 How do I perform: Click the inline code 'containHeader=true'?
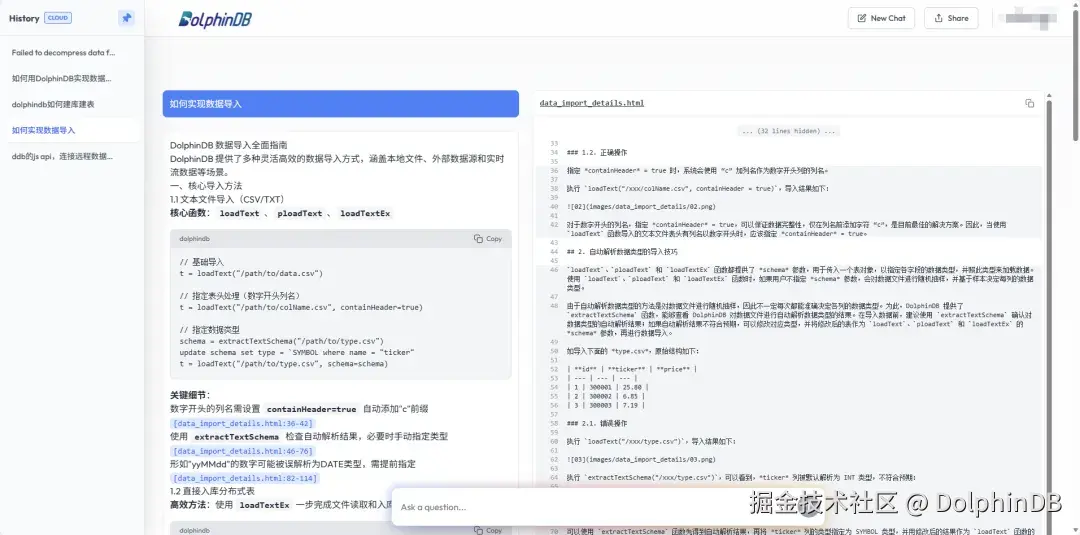(x=311, y=409)
